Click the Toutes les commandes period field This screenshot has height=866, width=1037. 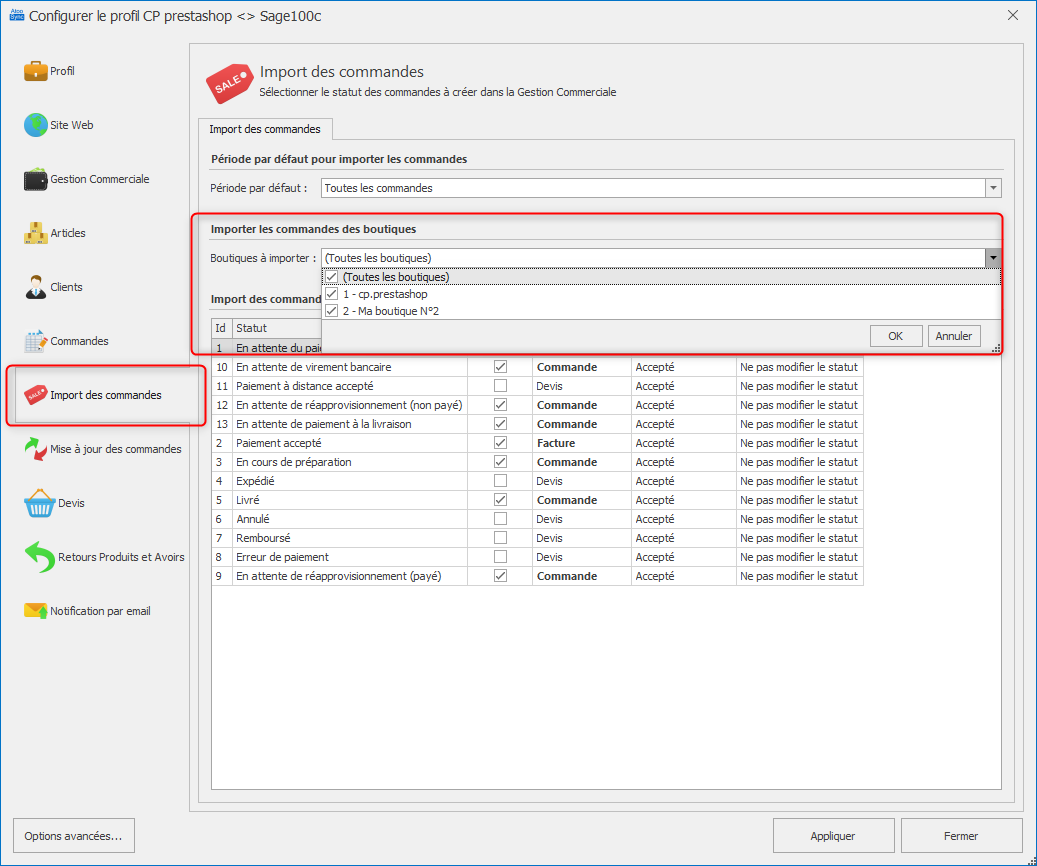coord(653,189)
